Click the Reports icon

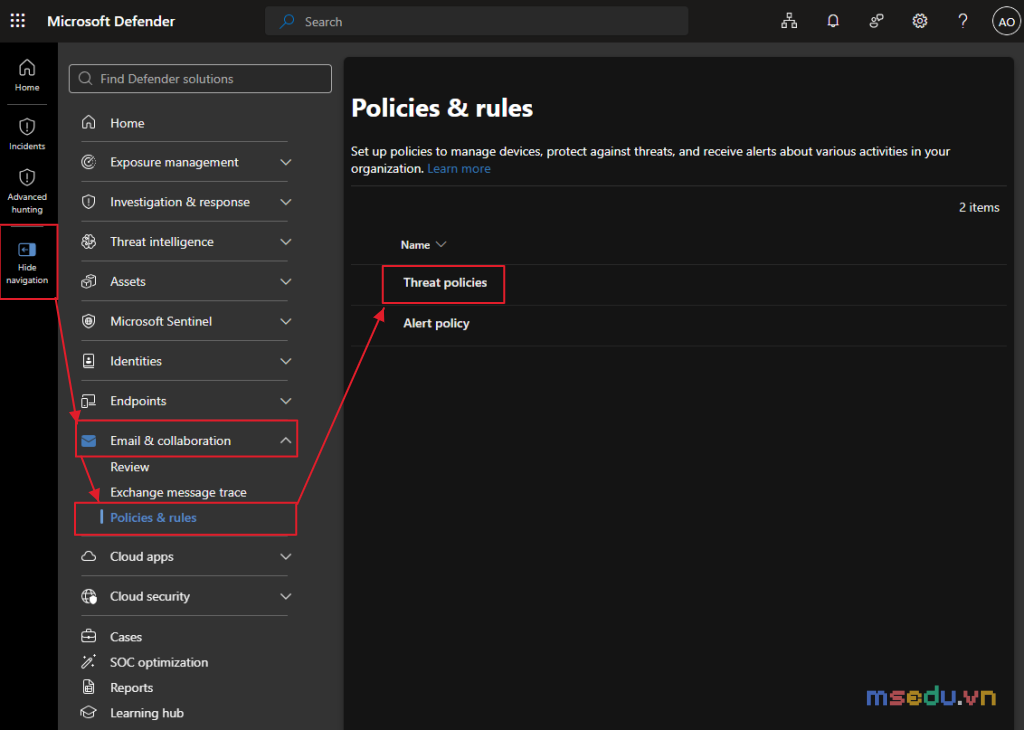[89, 687]
